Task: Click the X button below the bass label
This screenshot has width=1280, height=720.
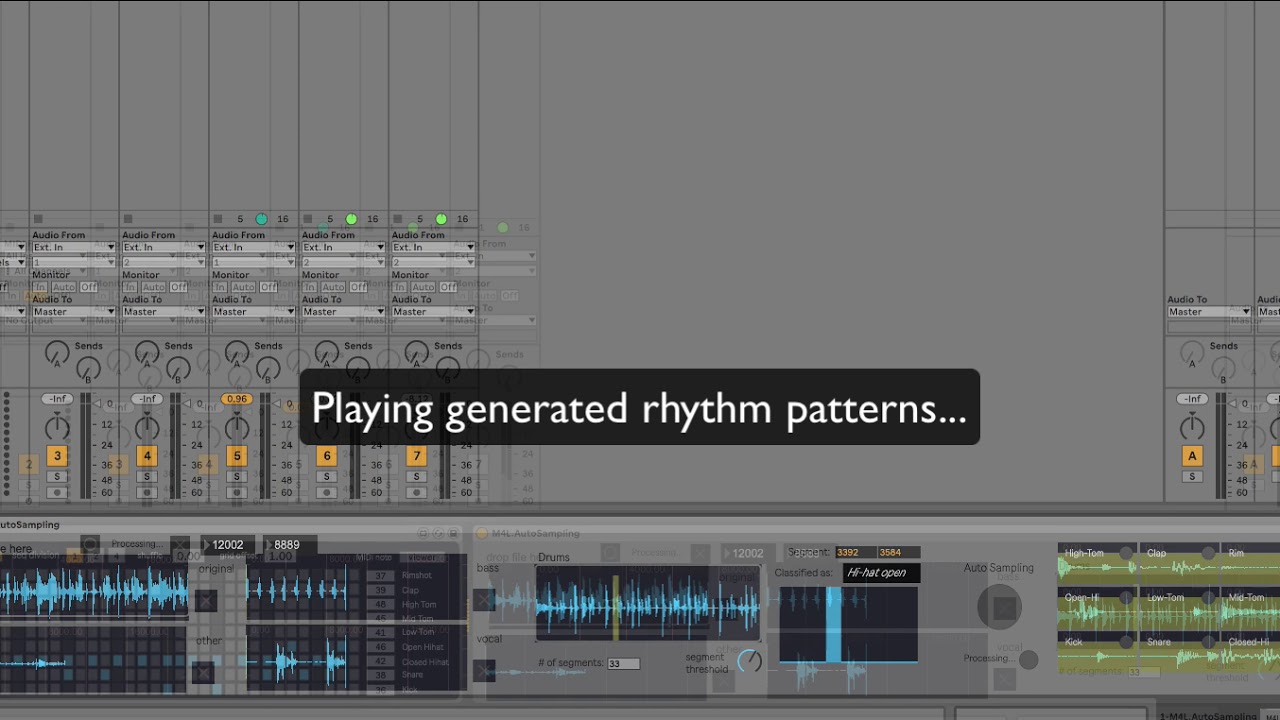Action: tap(485, 599)
